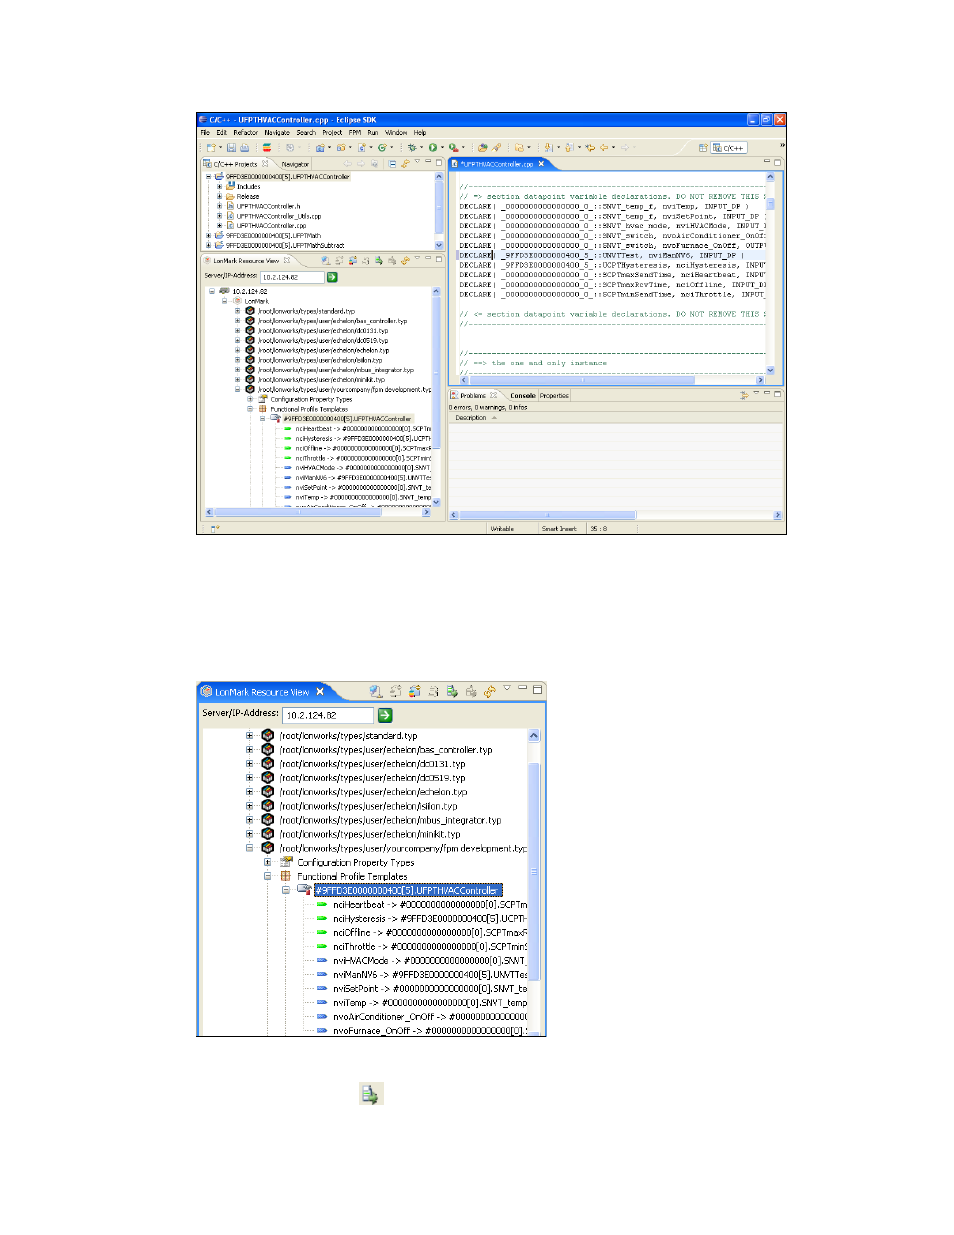954x1235 pixels.
Task: Switch to the Navigator tab
Action: [295, 164]
